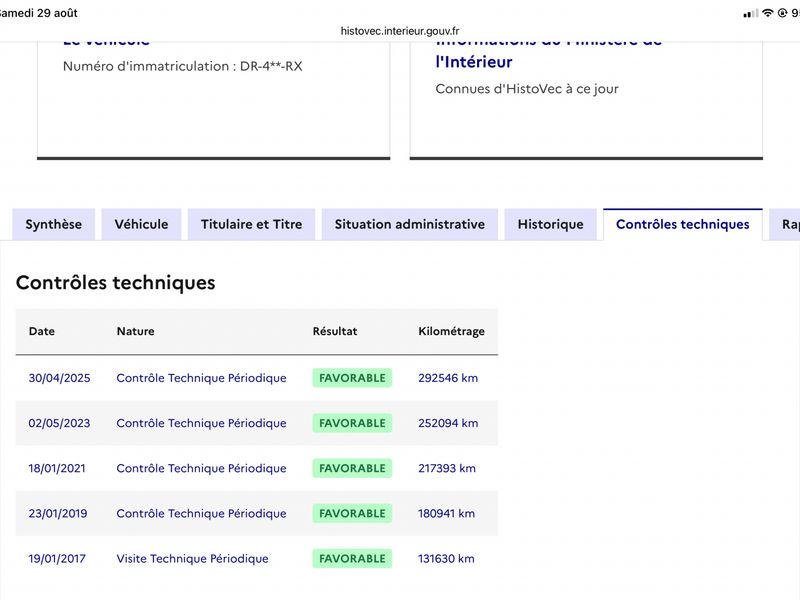This screenshot has height=600, width=800.
Task: Click the FAVORABLE badge for 19/01/2017
Action: point(352,559)
